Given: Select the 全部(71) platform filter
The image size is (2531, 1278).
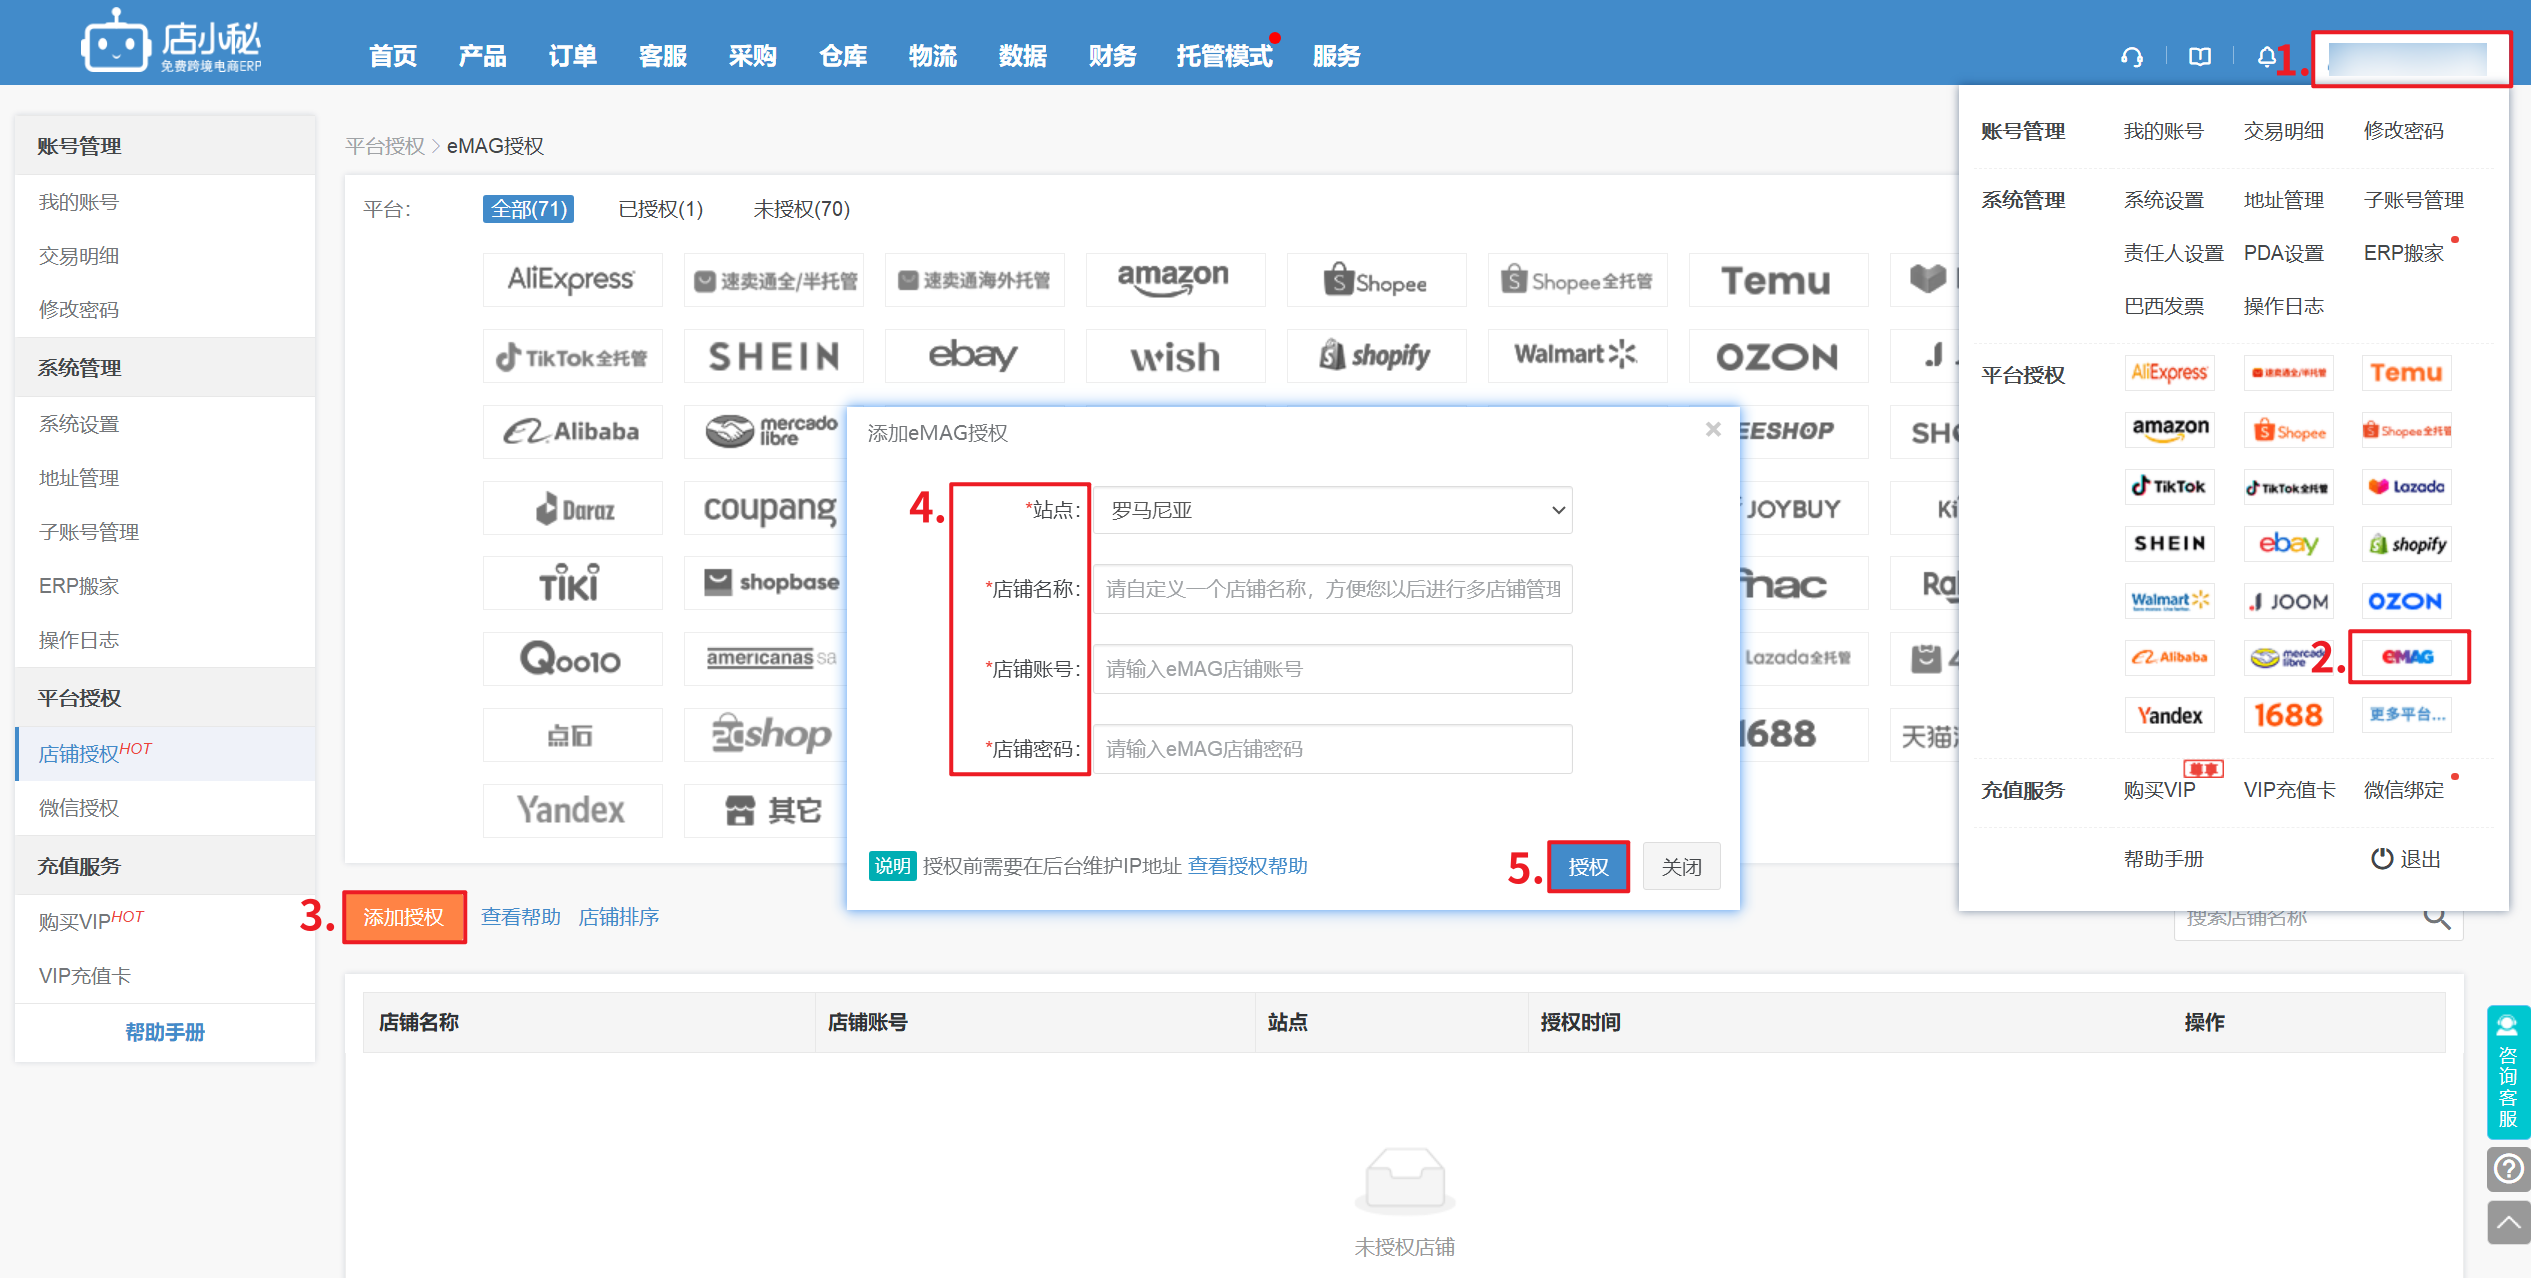Looking at the screenshot, I should pyautogui.click(x=528, y=209).
